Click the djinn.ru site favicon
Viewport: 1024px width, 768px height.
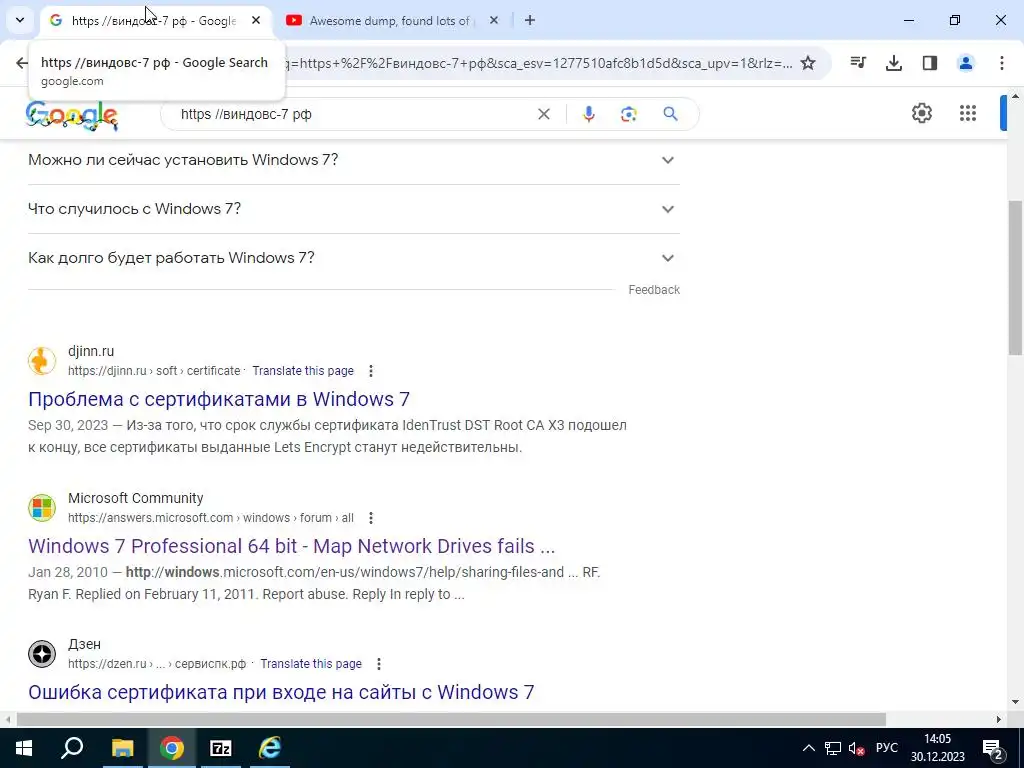click(x=42, y=361)
